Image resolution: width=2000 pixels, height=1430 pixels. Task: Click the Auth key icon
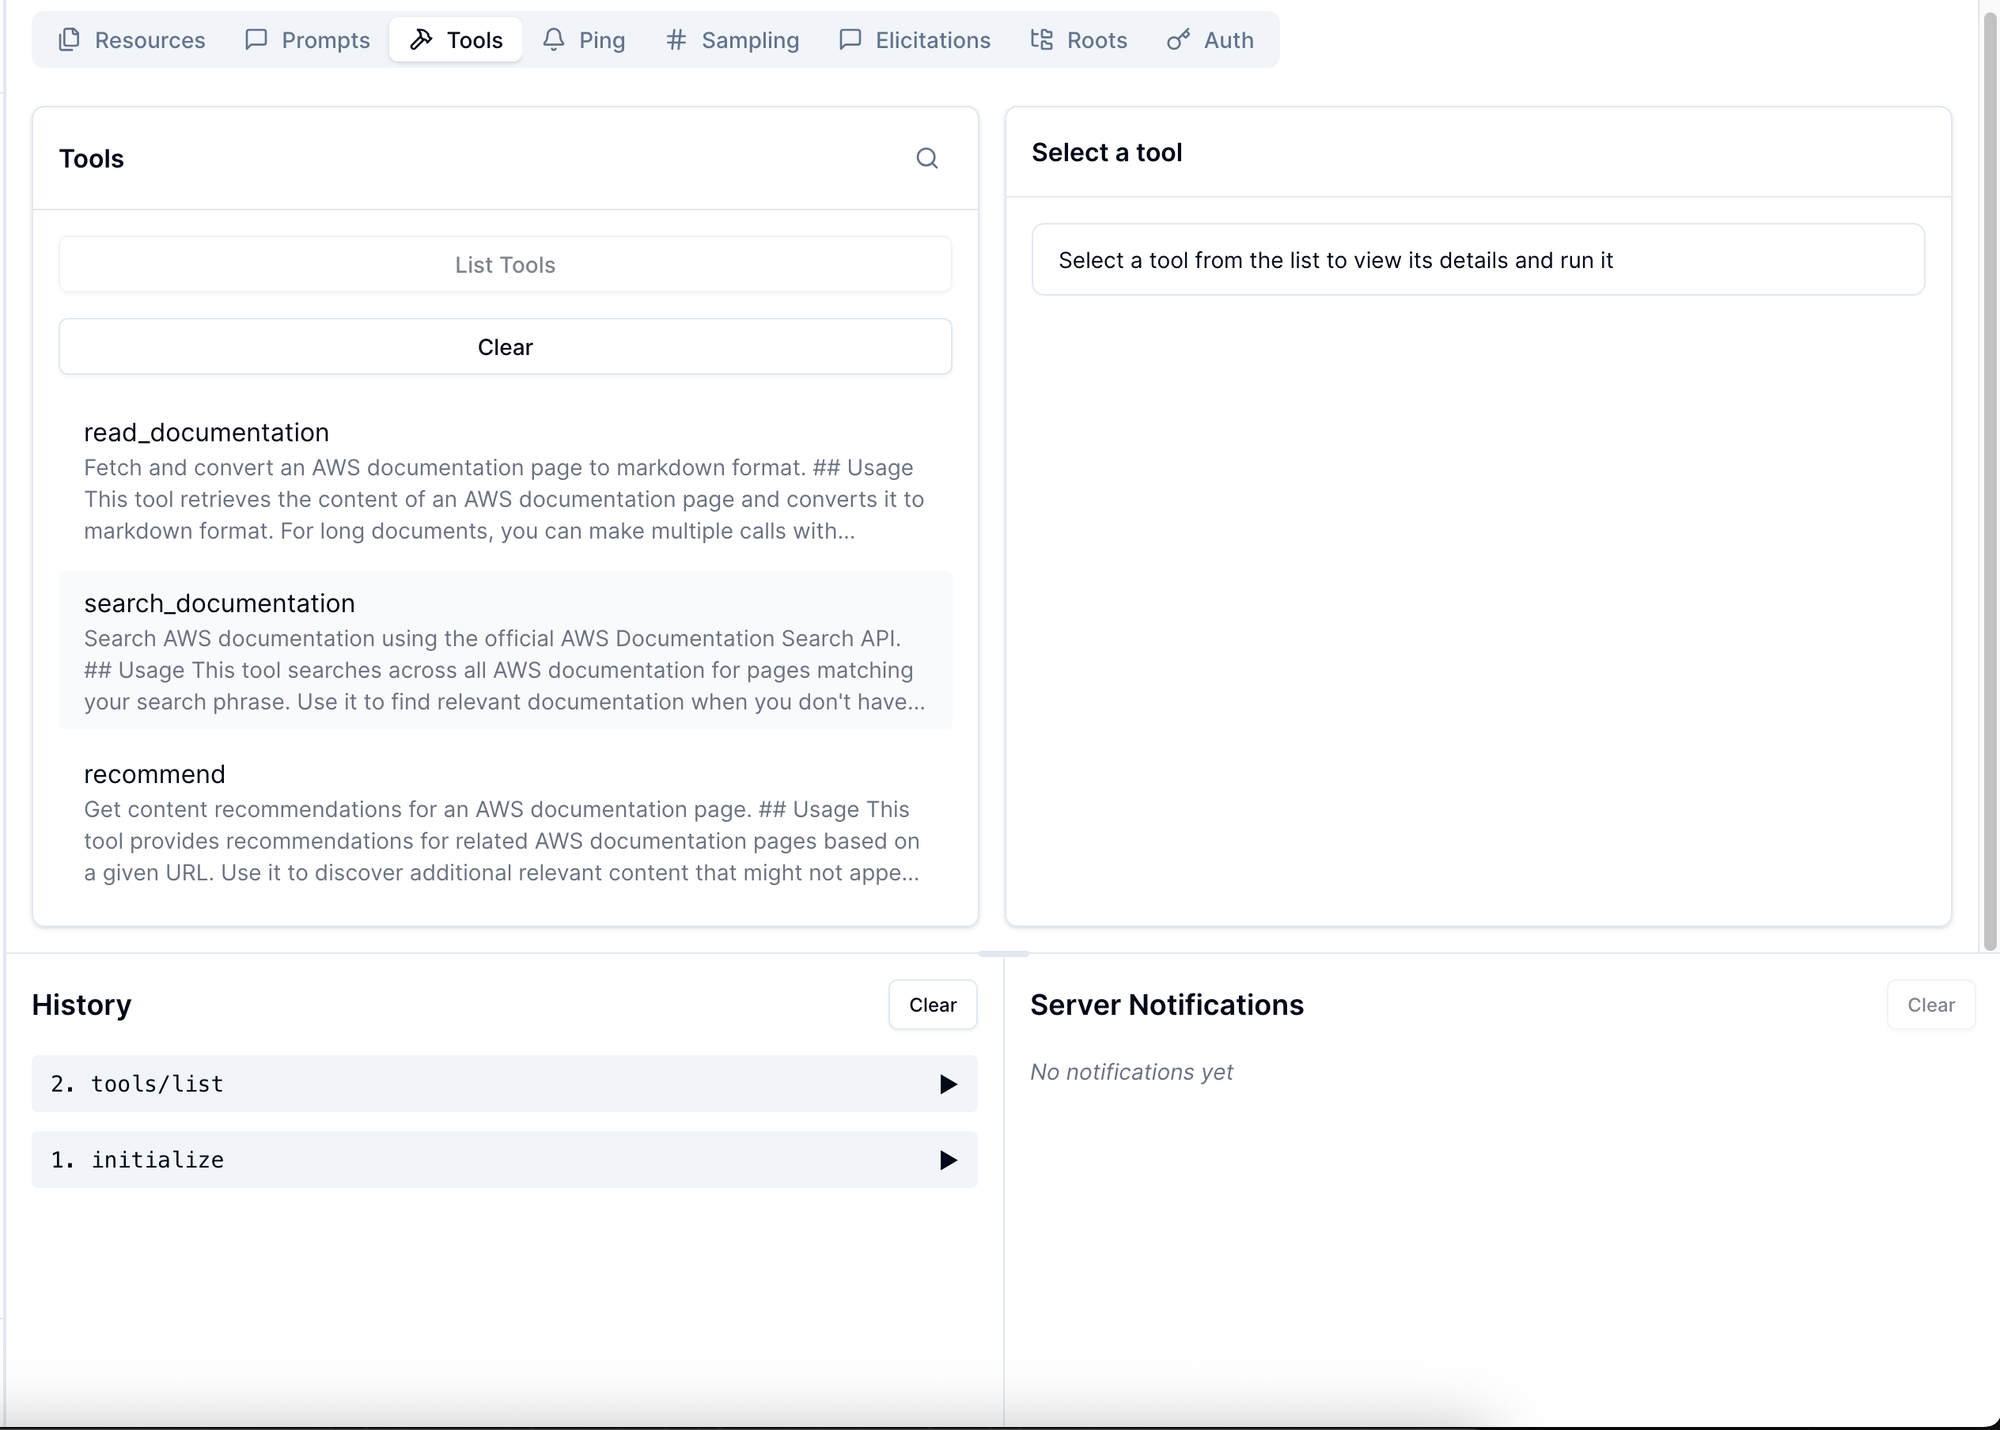(x=1178, y=40)
